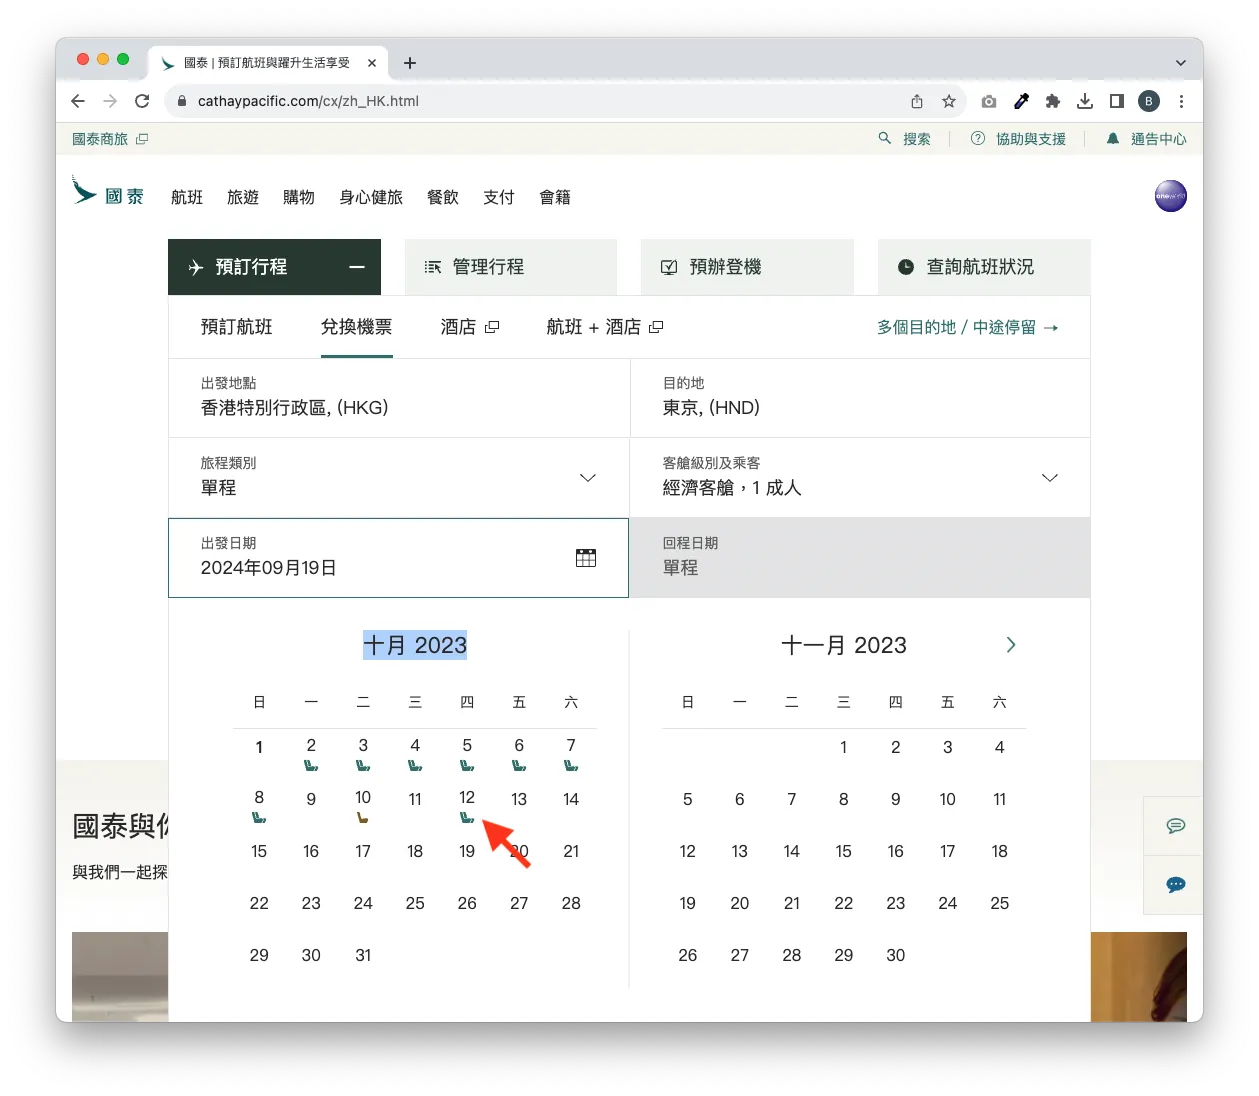Viewport: 1259px width, 1096px height.
Task: Toggle the browser side panel icon
Action: [1117, 101]
